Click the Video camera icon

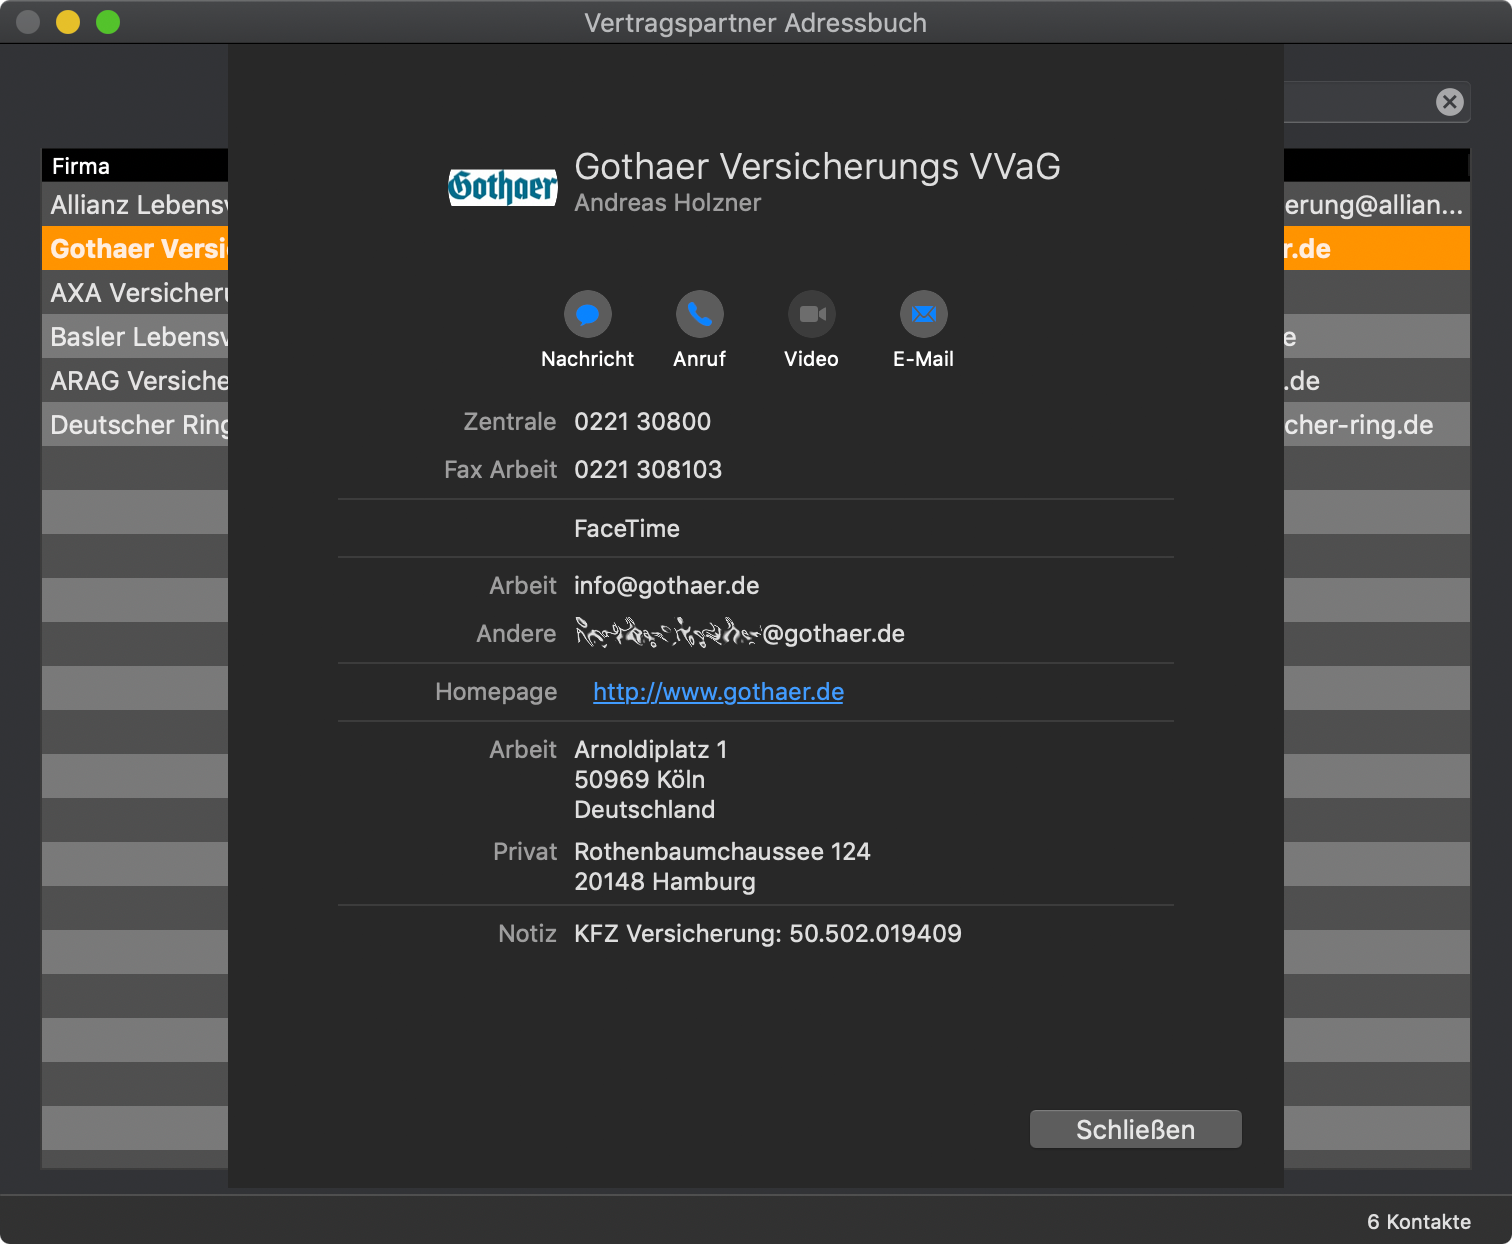coord(812,314)
